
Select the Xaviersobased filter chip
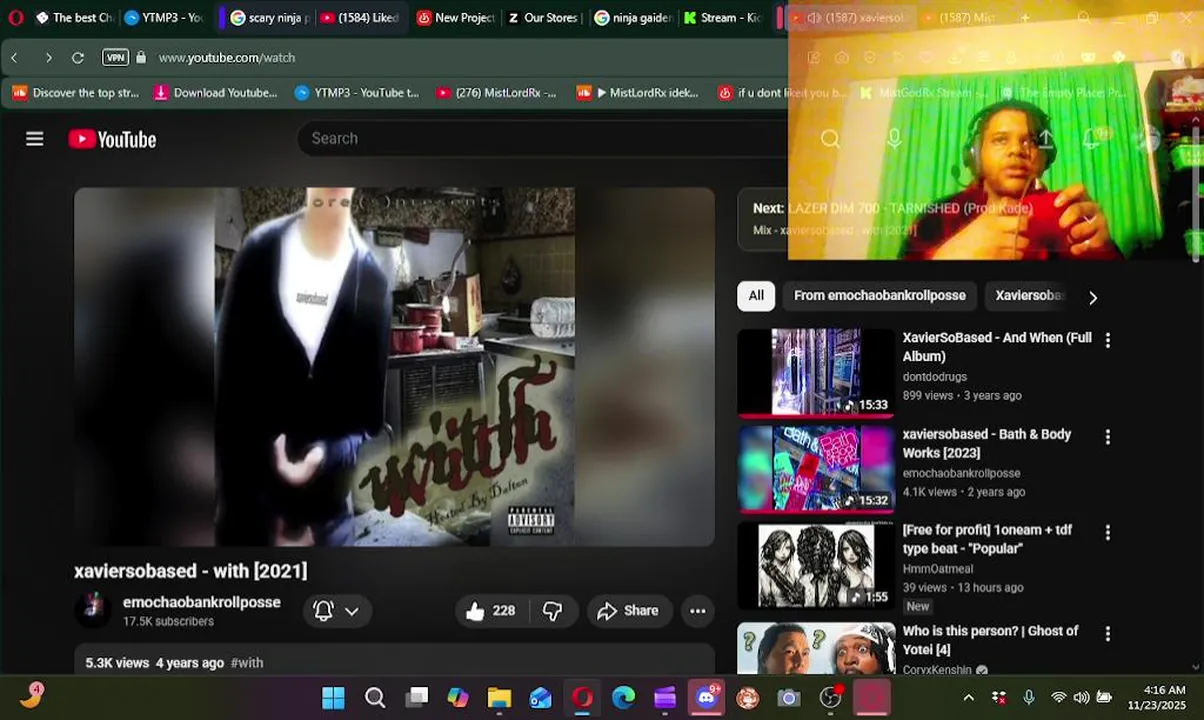[x=1030, y=295]
